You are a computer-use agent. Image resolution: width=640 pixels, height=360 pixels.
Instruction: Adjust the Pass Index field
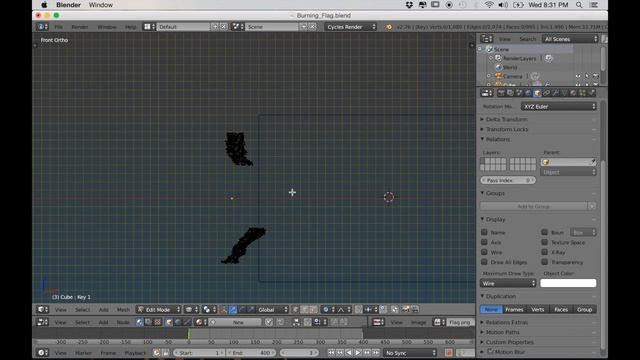click(x=508, y=180)
